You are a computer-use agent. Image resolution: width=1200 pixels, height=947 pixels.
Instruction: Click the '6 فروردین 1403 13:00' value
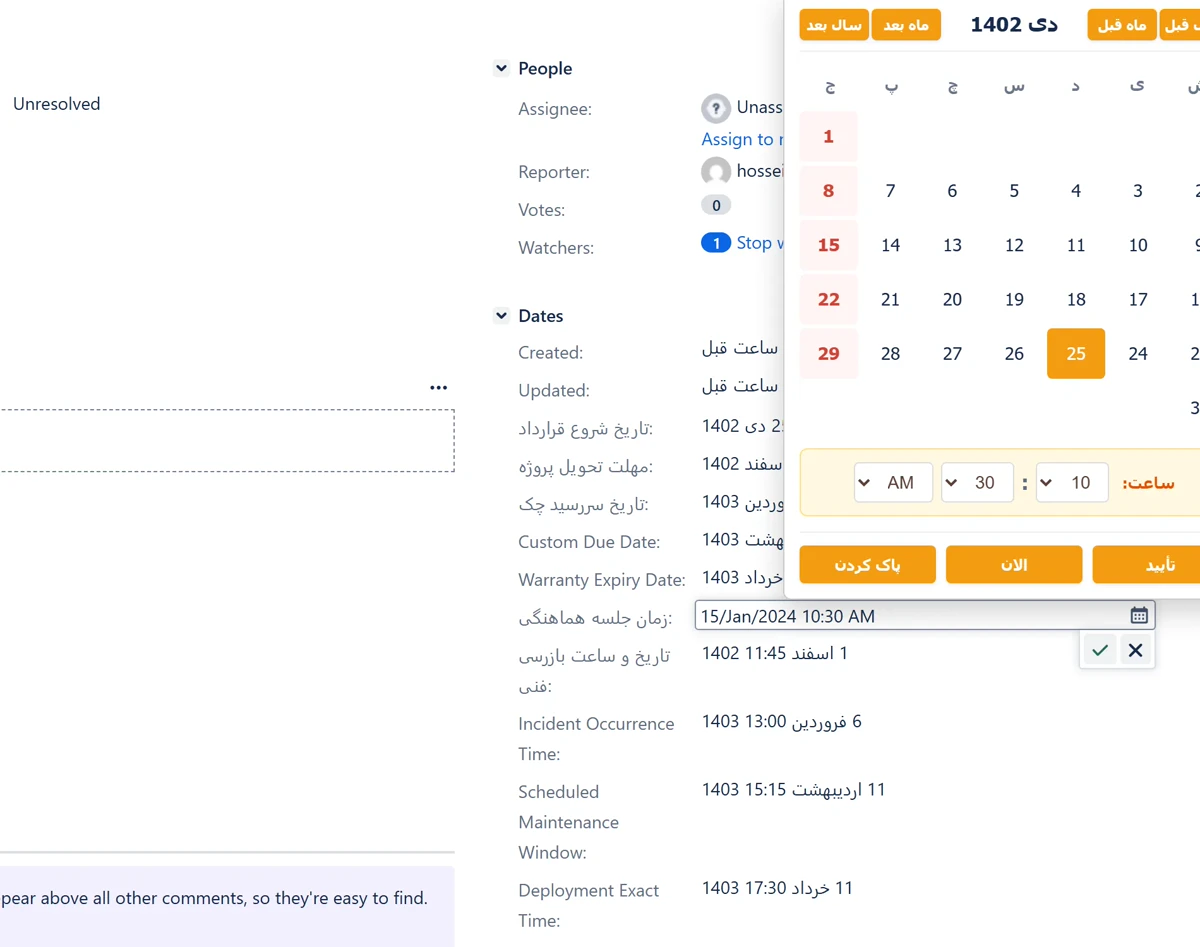781,721
